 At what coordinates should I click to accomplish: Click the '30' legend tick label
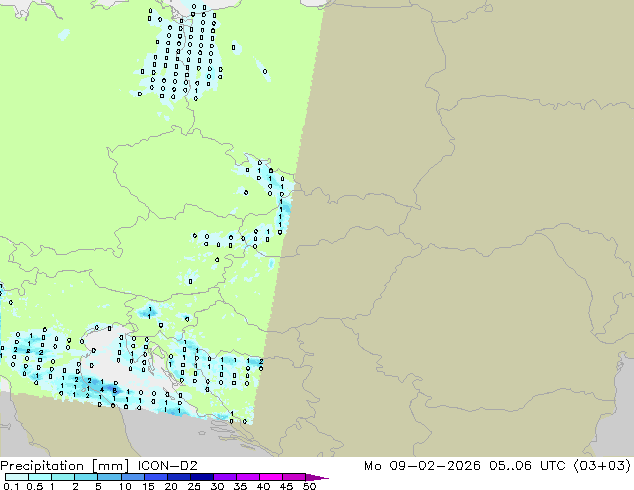[x=217, y=486]
